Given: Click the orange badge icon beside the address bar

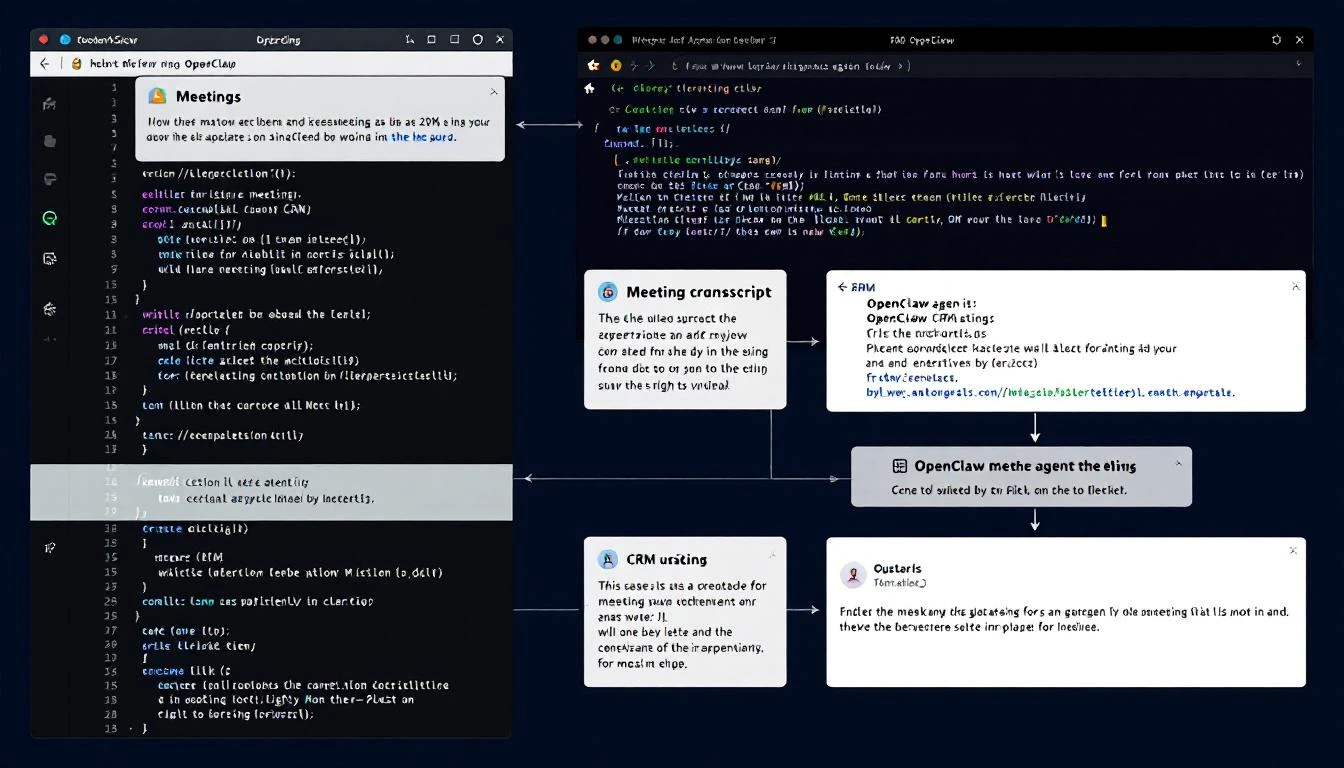Looking at the screenshot, I should click(616, 66).
